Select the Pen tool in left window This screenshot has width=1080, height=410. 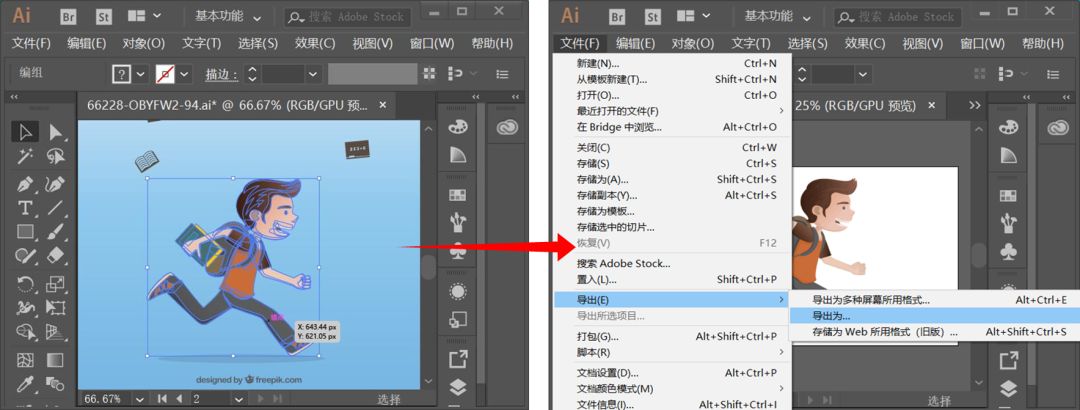(x=25, y=185)
